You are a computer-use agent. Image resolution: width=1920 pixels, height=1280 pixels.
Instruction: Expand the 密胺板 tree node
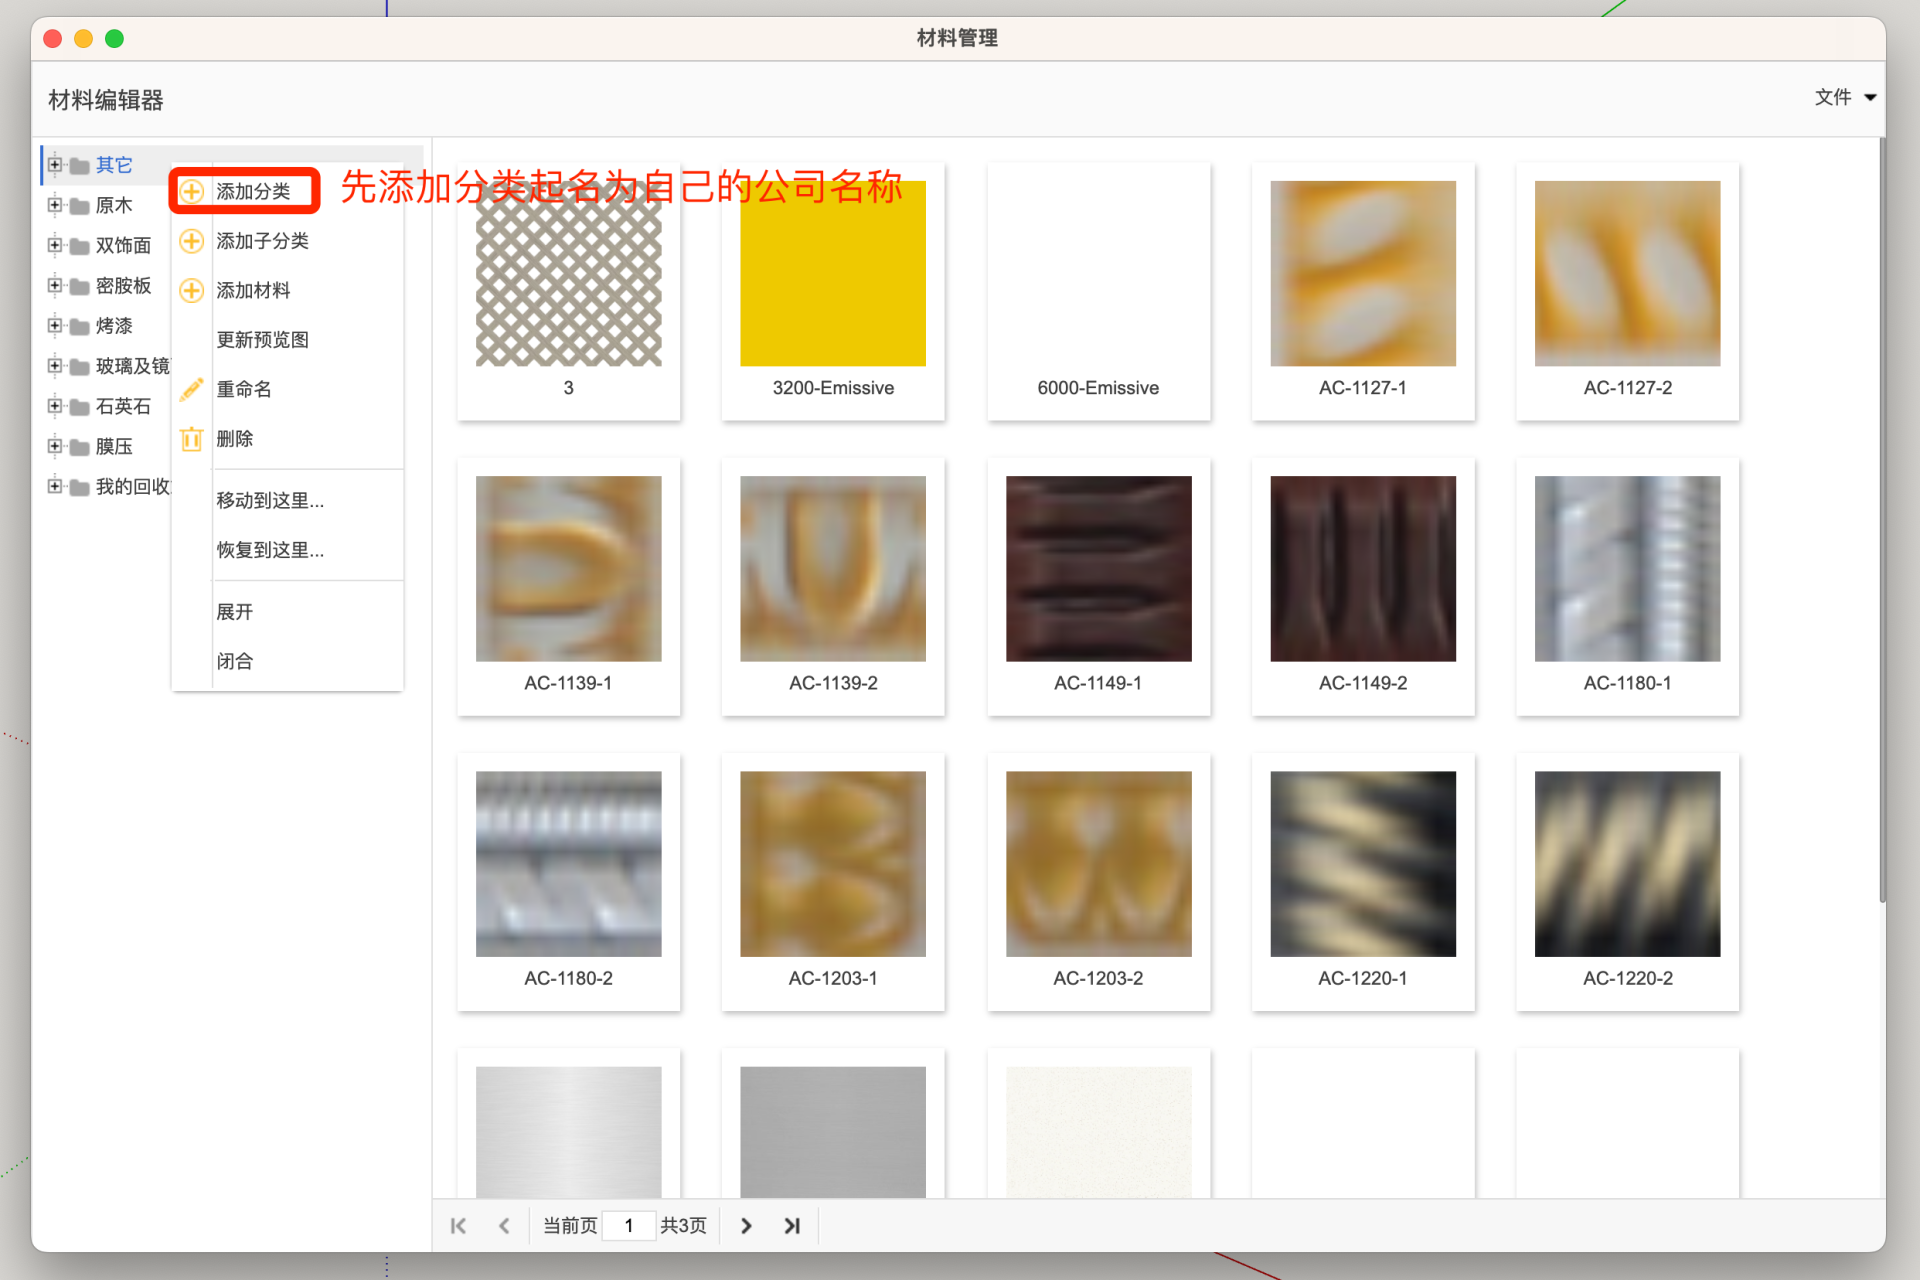coord(55,285)
